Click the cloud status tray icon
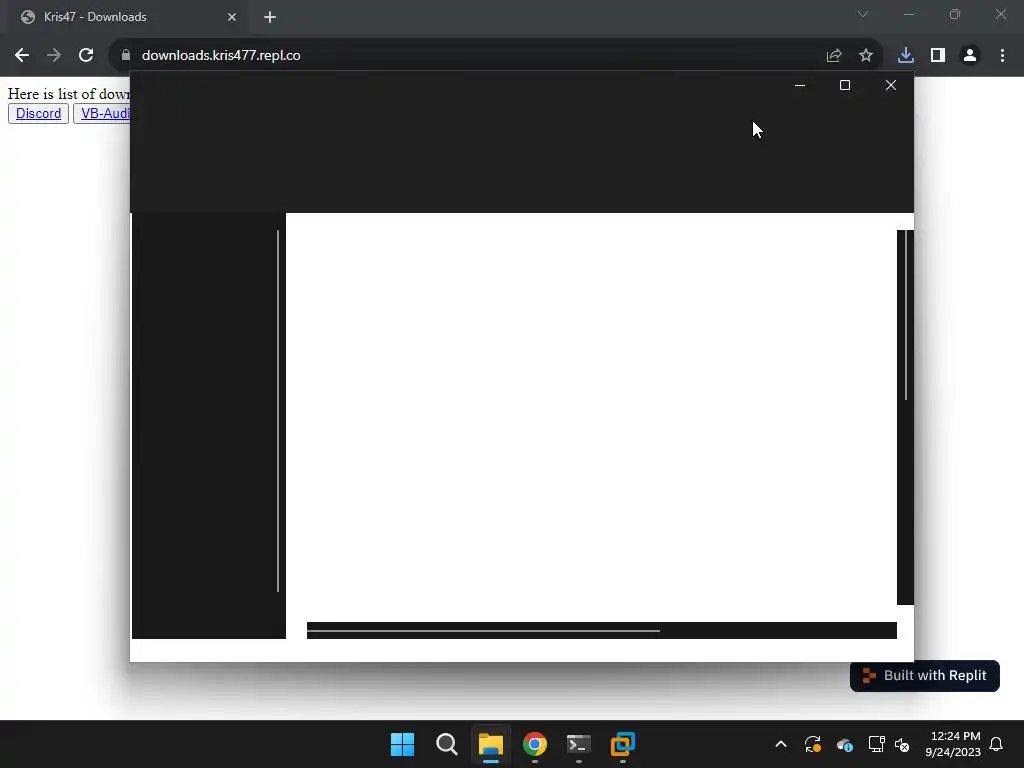This screenshot has width=1024, height=768. [x=844, y=744]
